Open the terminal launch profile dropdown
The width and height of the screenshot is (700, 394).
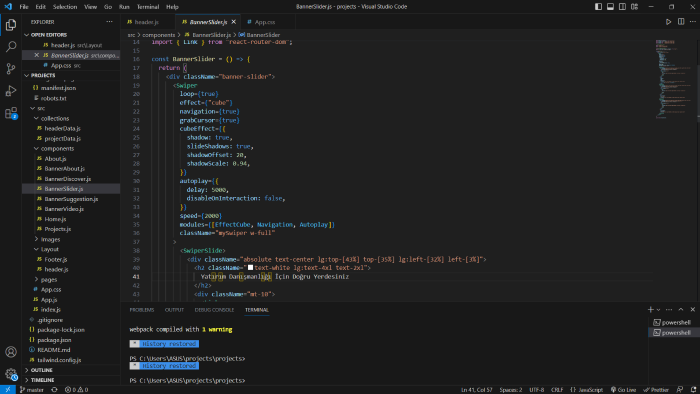point(658,310)
